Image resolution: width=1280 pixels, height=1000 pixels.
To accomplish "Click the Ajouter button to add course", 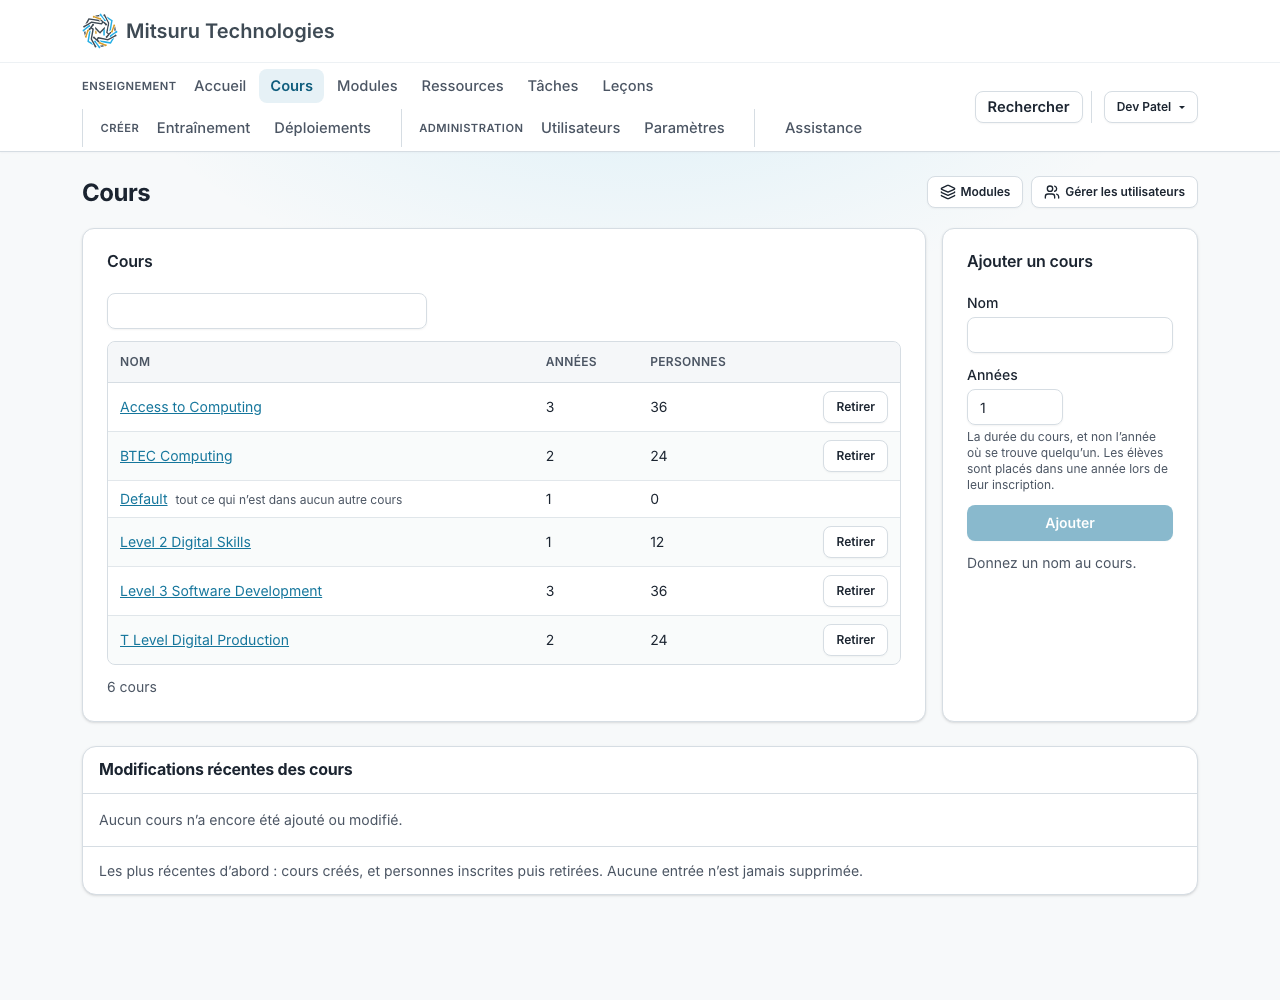I will click(1070, 523).
